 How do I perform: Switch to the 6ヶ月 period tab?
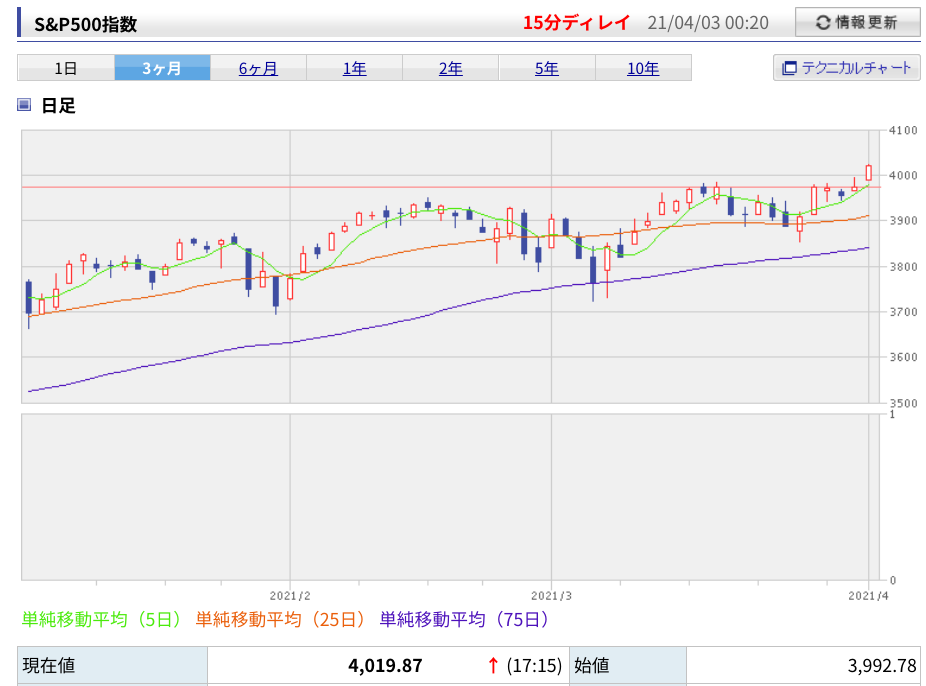pyautogui.click(x=258, y=68)
